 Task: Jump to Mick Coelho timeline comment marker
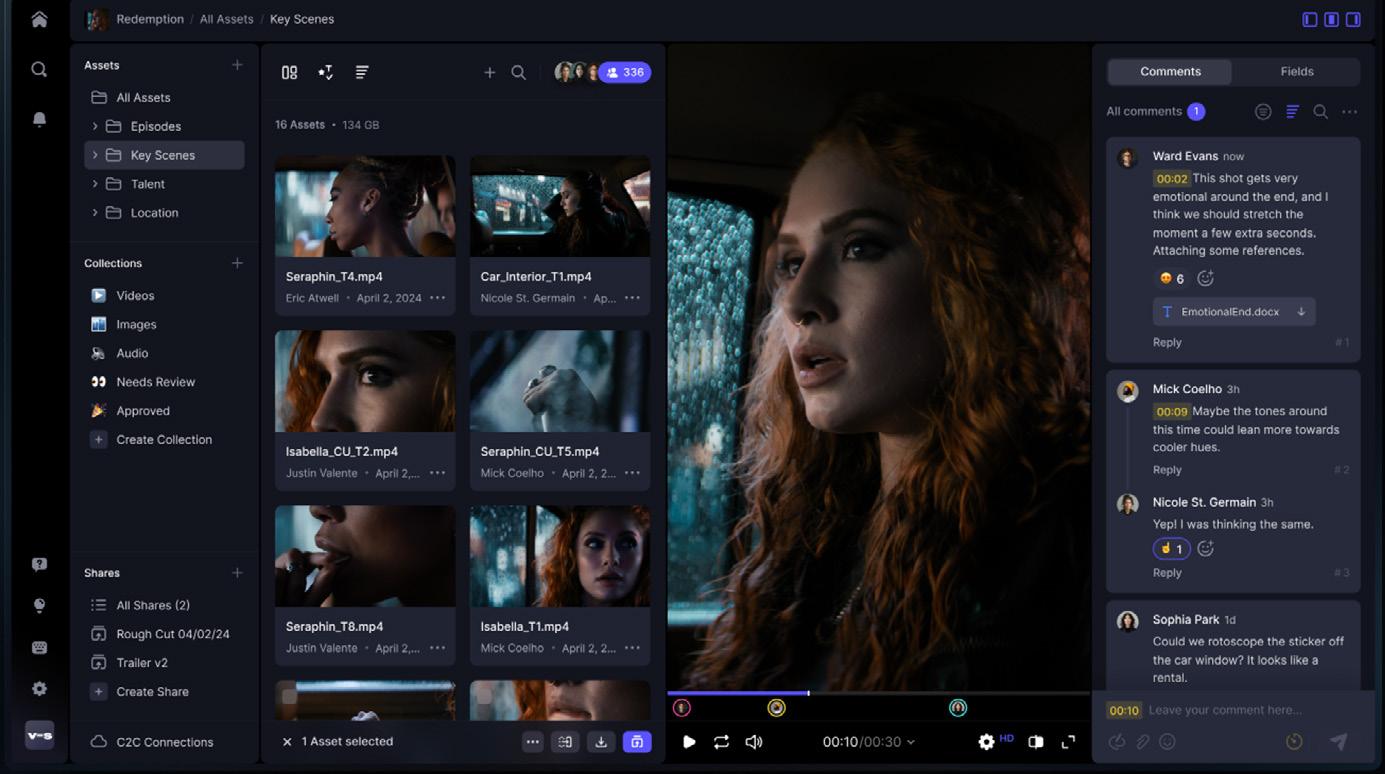776,708
